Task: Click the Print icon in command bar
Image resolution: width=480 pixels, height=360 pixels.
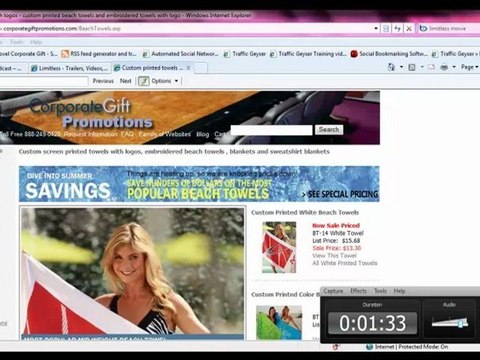Action: coord(444,67)
